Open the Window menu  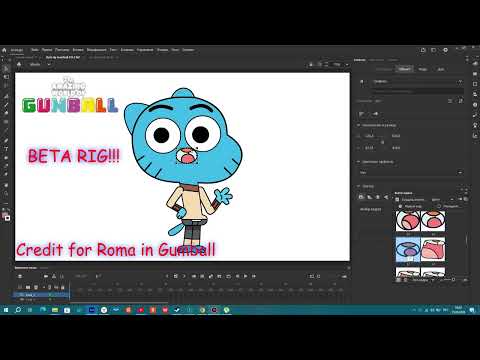coord(175,50)
